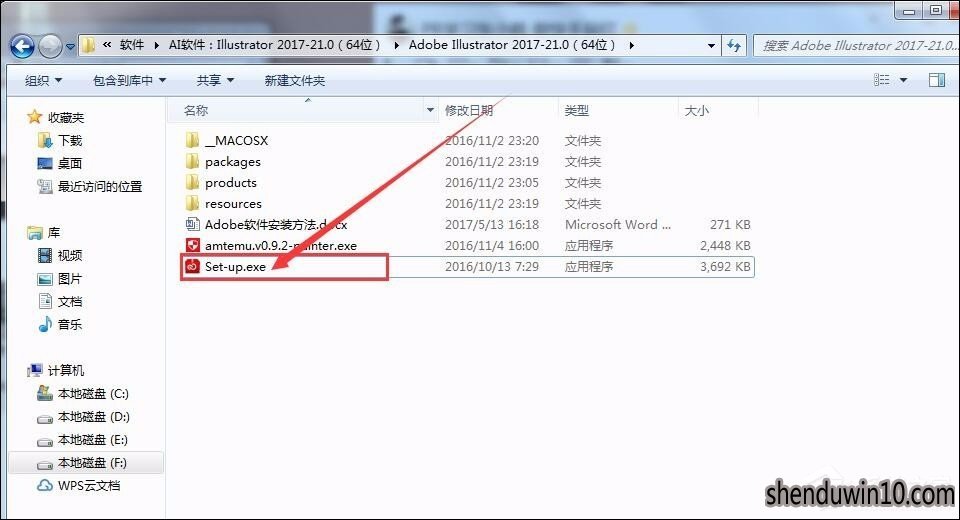Select the resources folder icon
960x520 pixels.
click(x=192, y=203)
